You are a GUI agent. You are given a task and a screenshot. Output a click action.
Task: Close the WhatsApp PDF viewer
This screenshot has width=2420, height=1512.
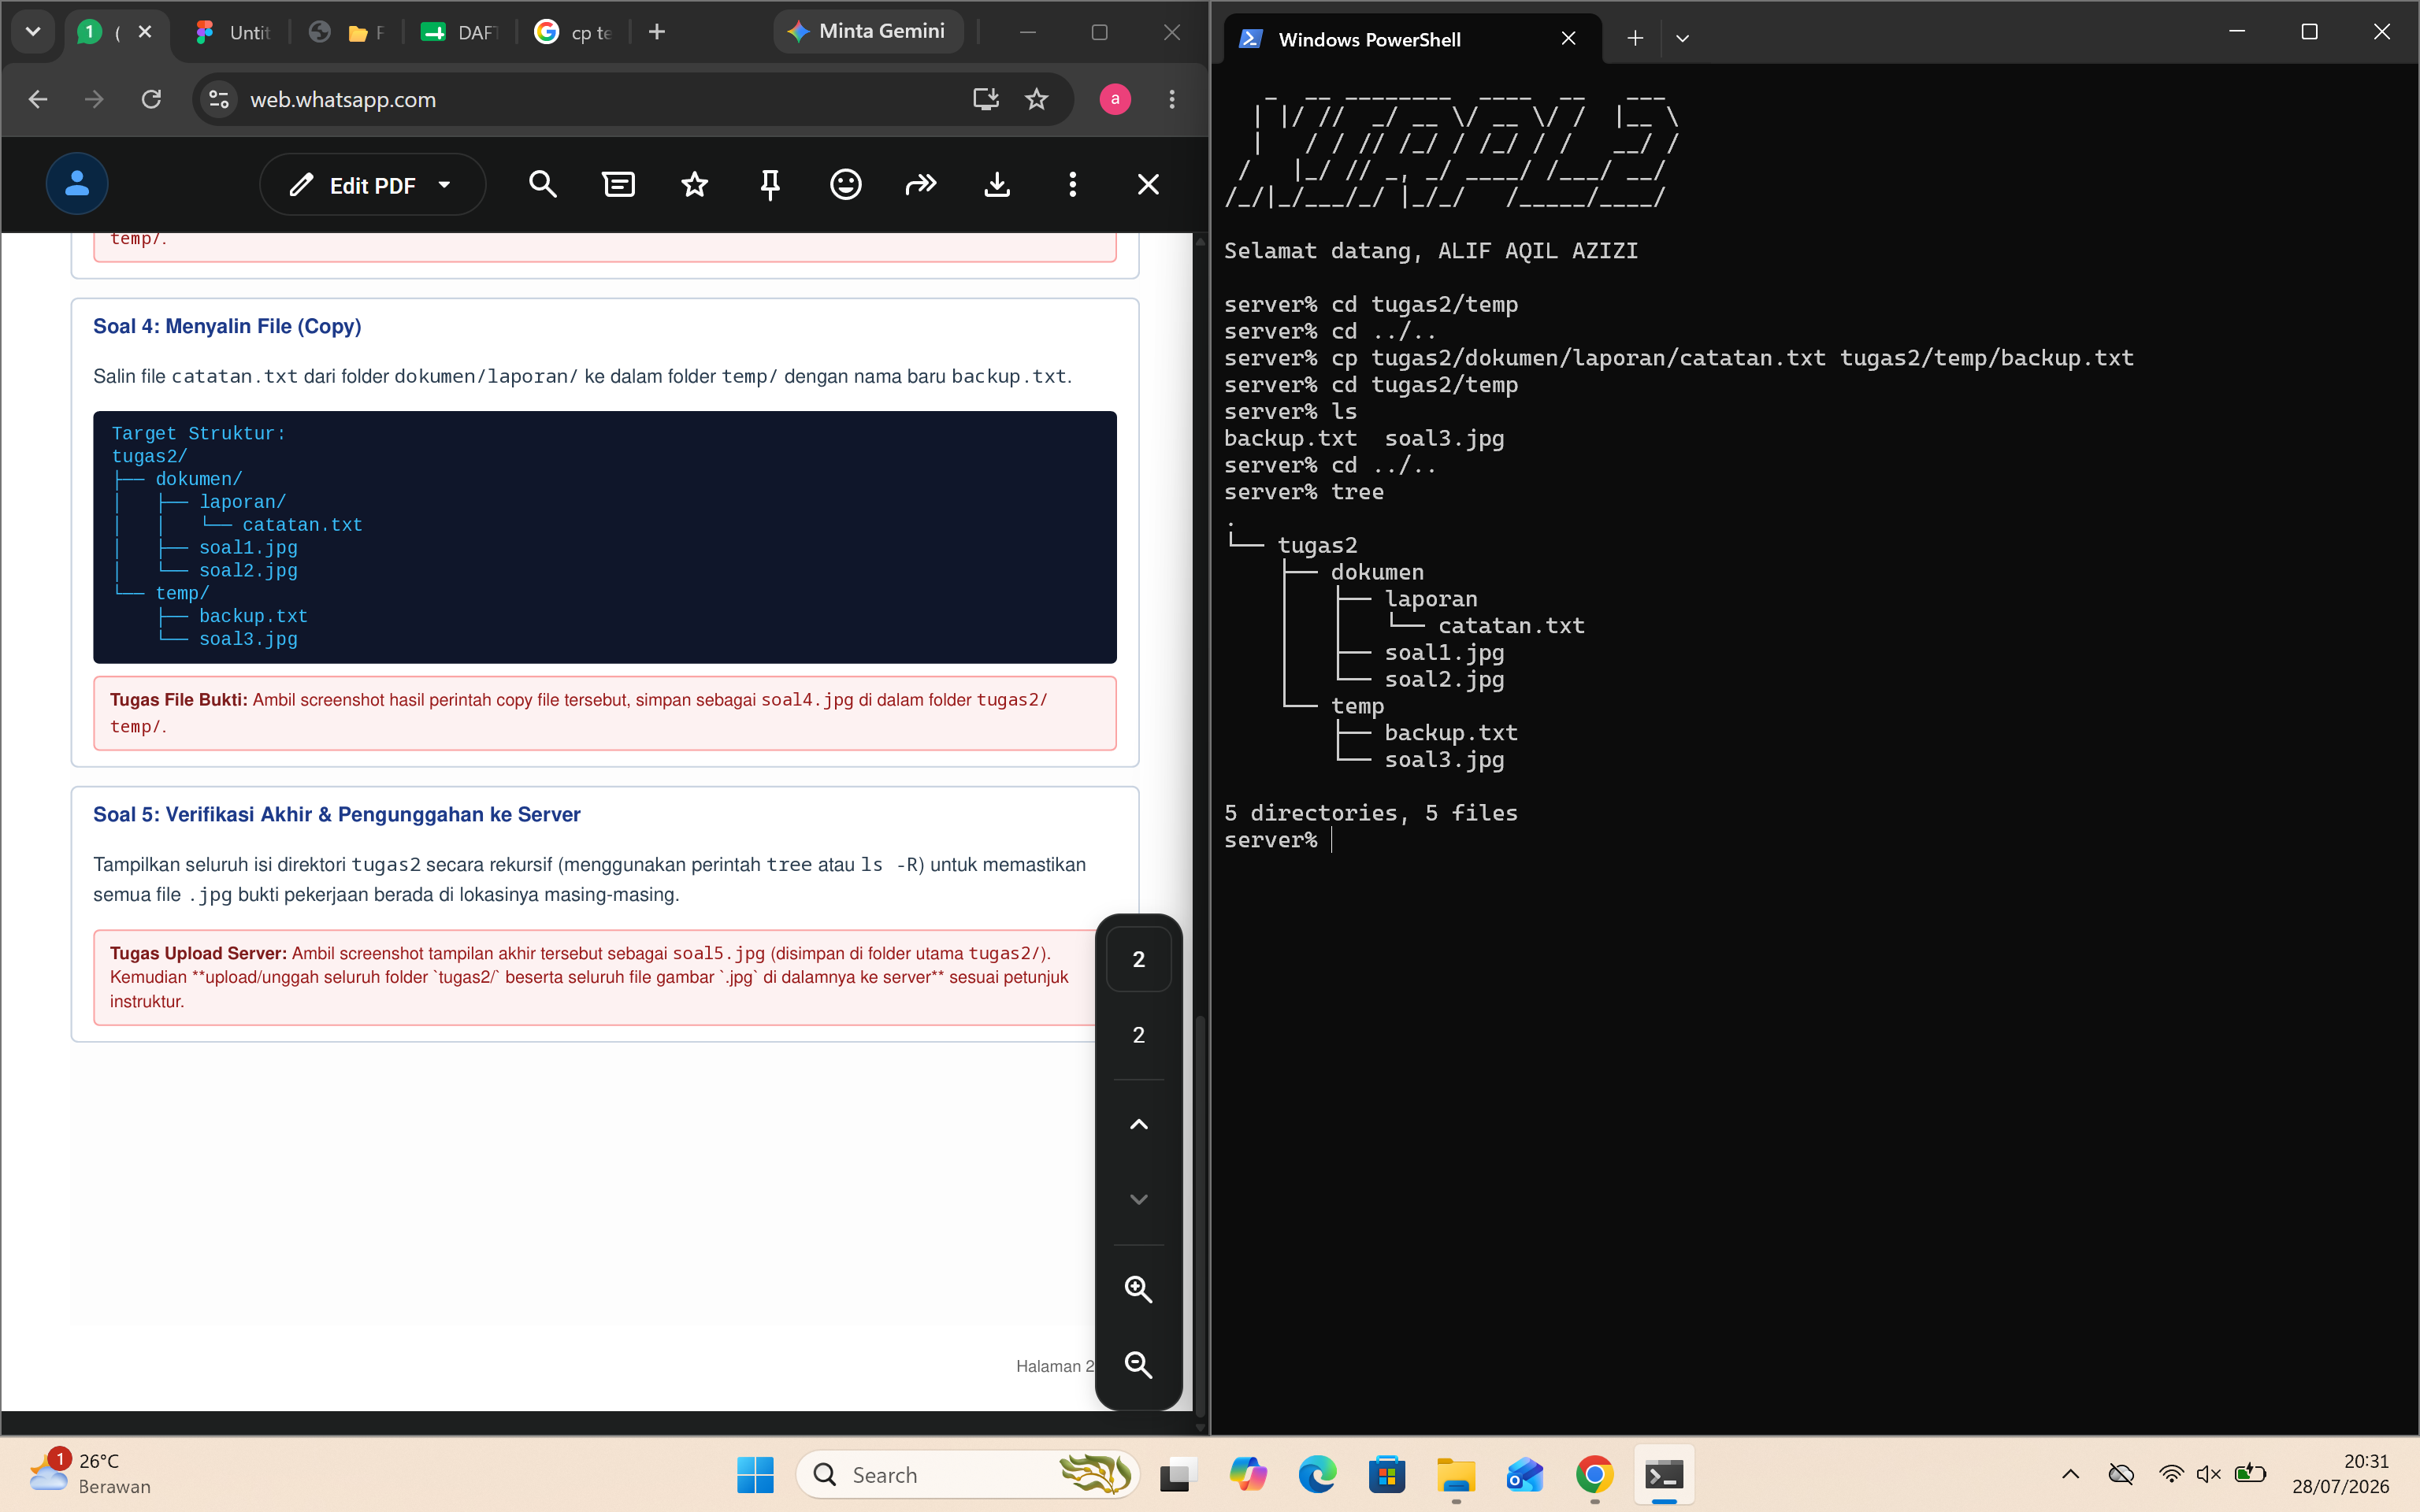click(1148, 185)
